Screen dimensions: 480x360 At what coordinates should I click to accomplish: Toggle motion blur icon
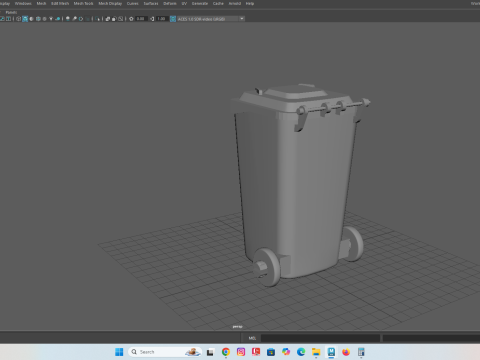[74, 19]
